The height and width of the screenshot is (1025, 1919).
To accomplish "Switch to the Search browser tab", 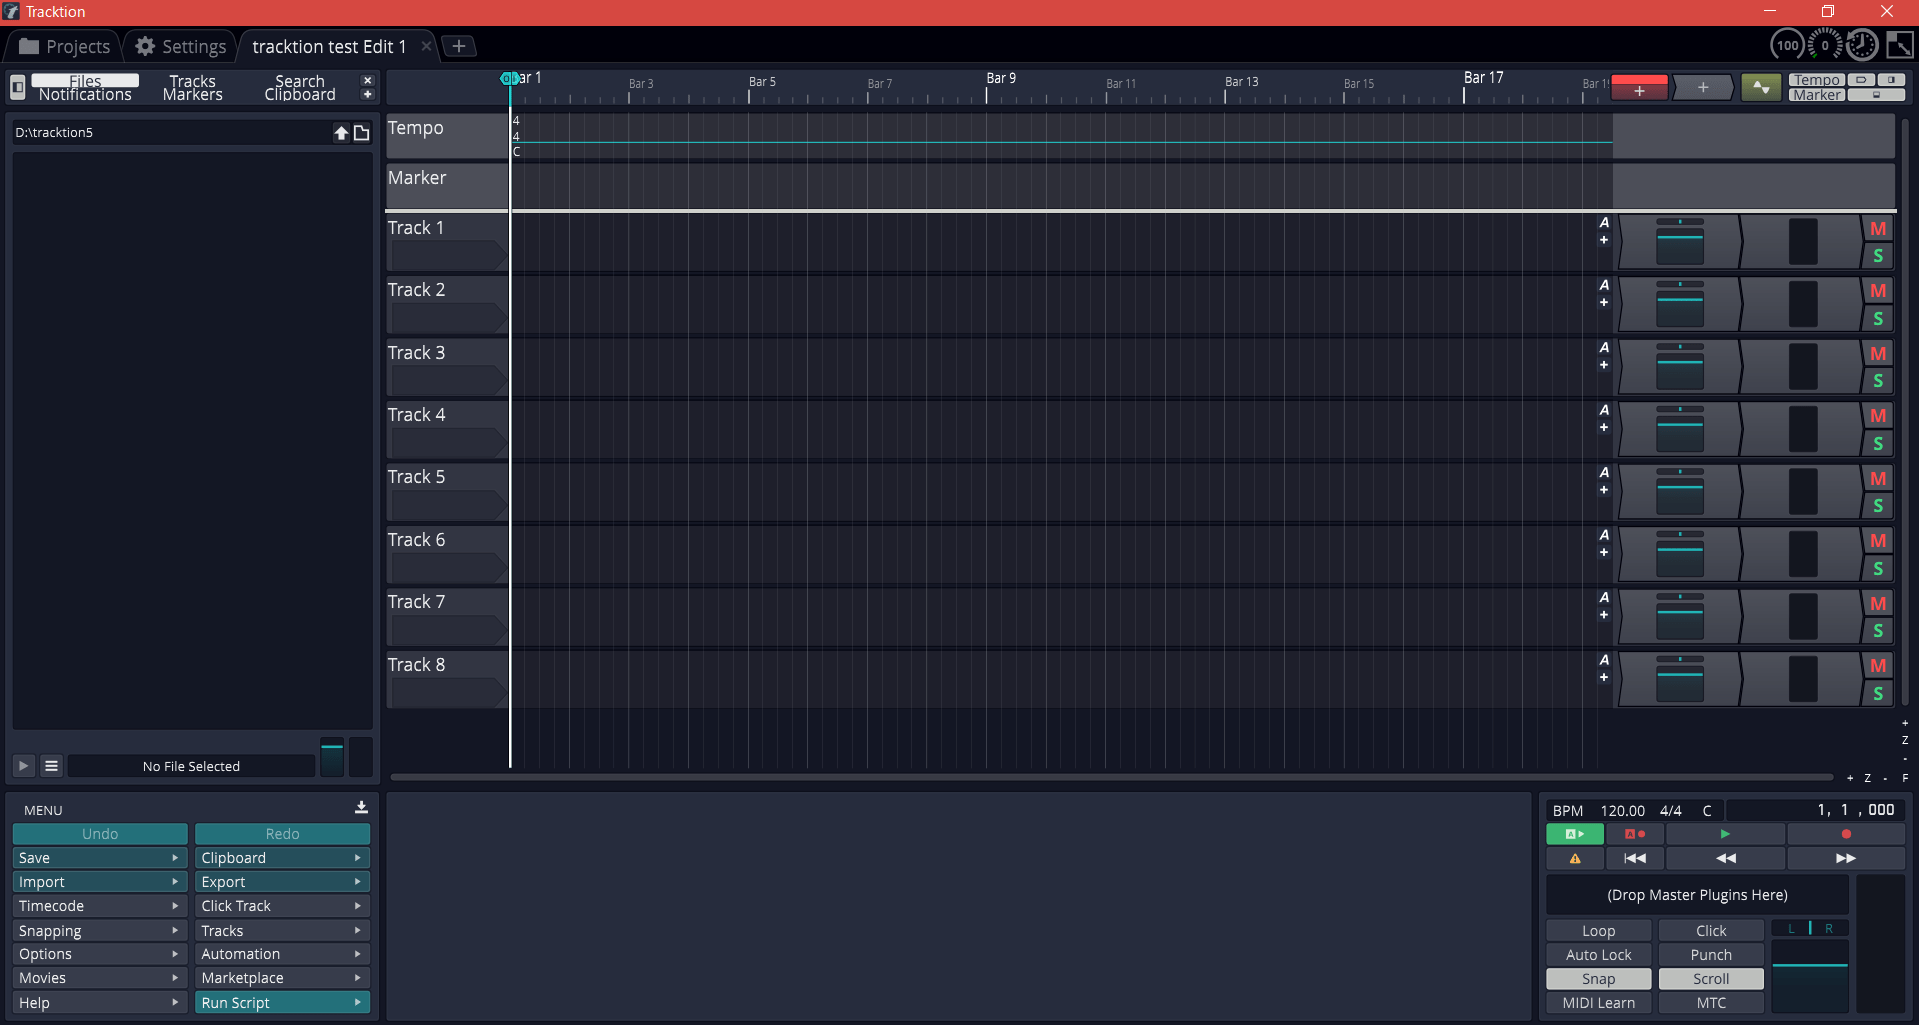I will click(300, 81).
